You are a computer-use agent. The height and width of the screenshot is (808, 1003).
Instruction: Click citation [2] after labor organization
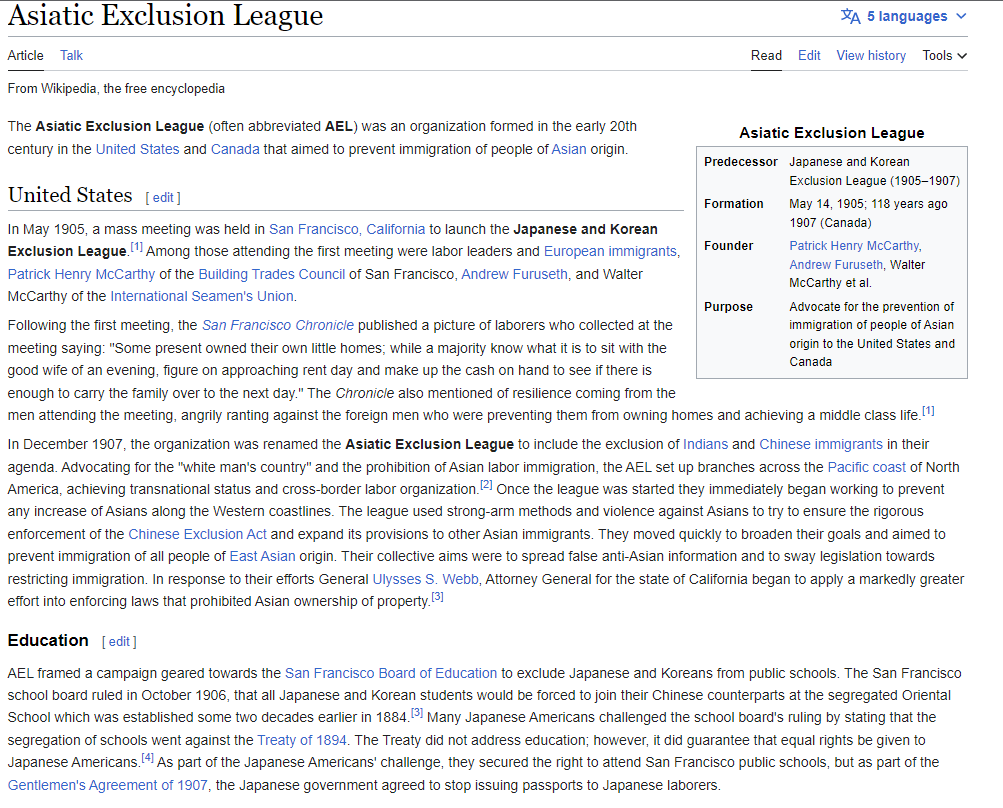[x=486, y=484]
